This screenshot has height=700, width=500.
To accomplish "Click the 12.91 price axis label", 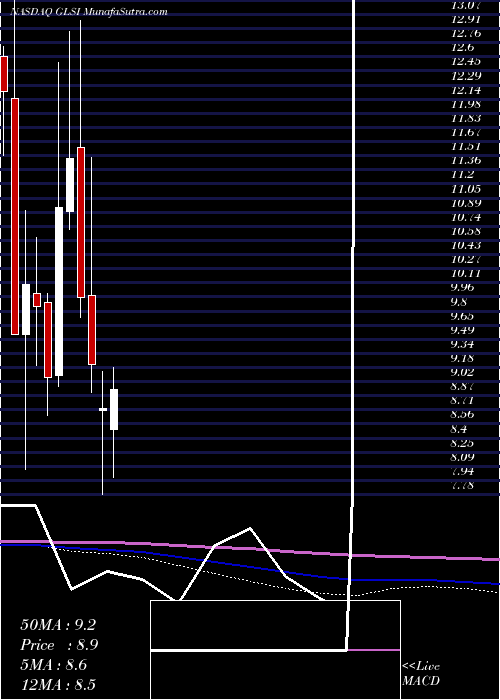I will [x=466, y=19].
